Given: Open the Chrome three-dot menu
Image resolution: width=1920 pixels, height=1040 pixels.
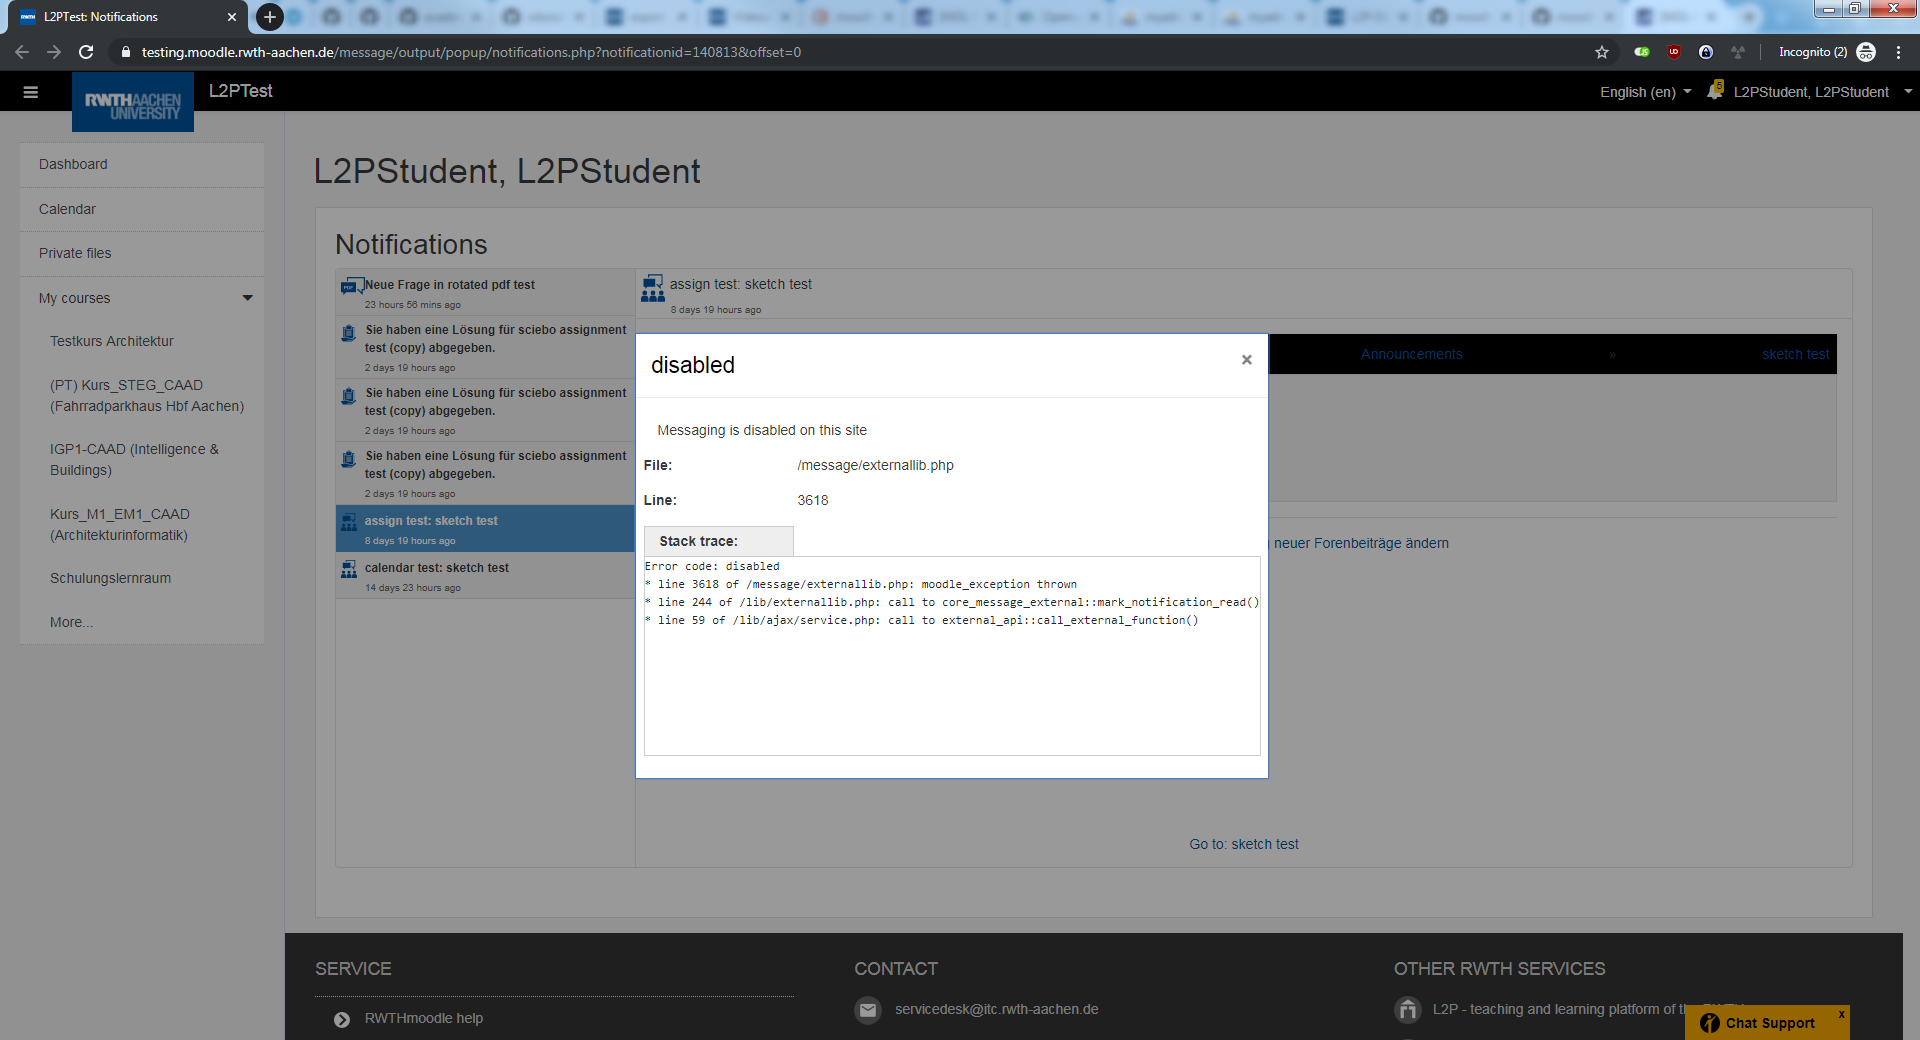Looking at the screenshot, I should point(1898,52).
